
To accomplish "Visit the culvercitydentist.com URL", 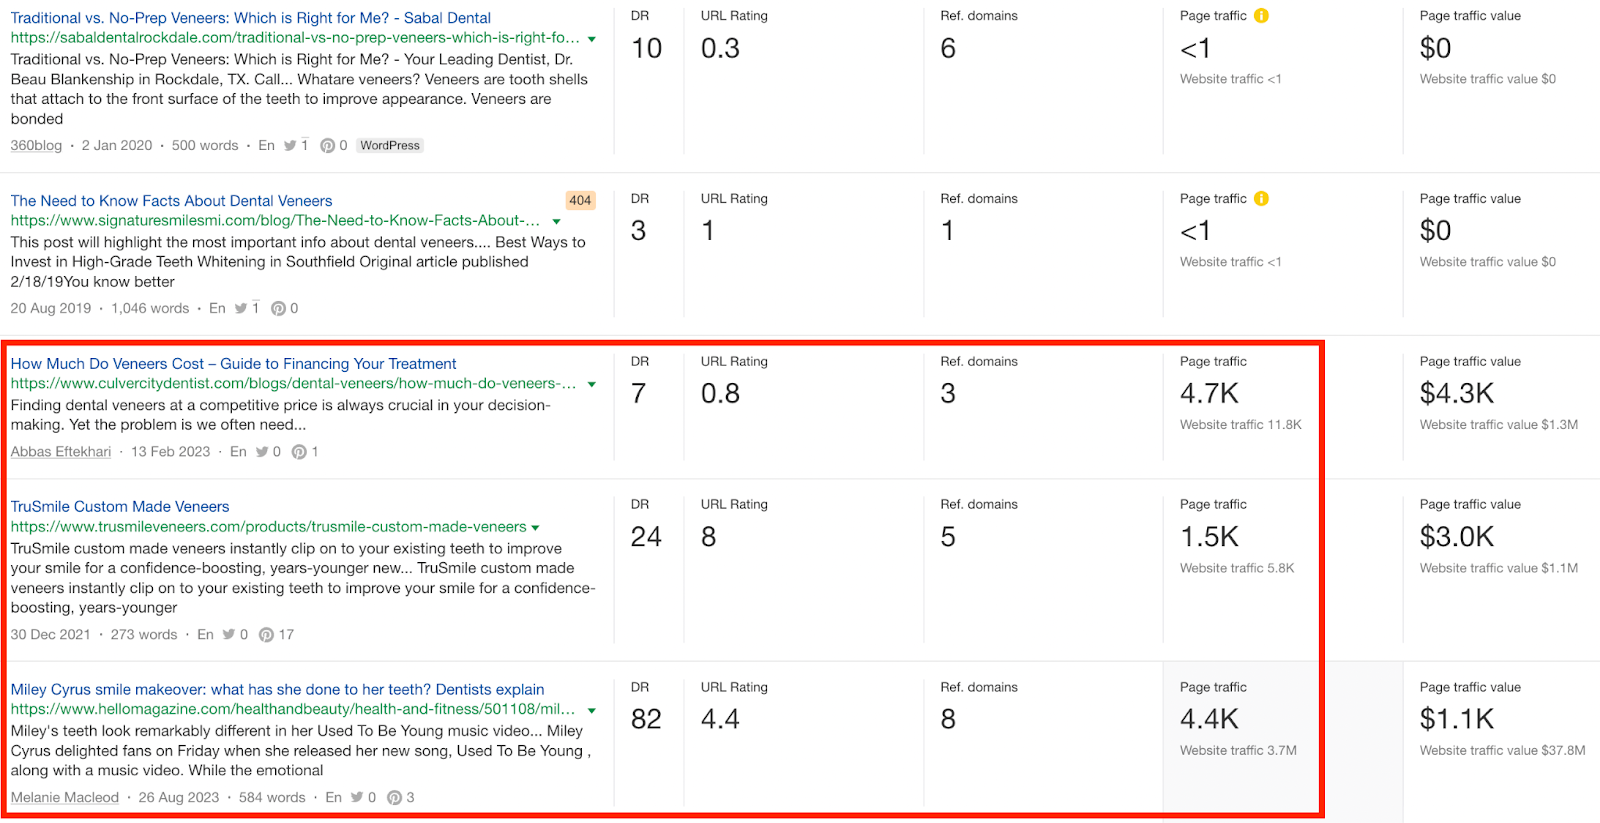I will (x=293, y=384).
